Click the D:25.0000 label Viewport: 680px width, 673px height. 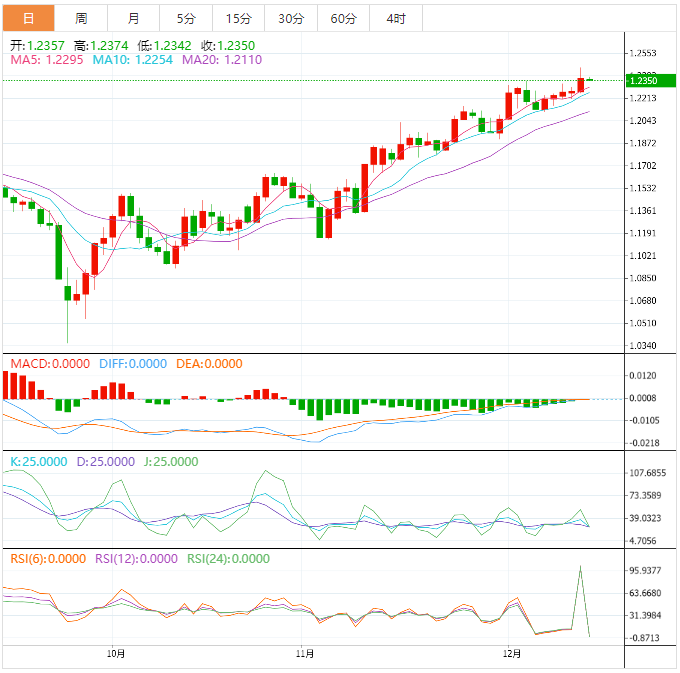coord(105,461)
